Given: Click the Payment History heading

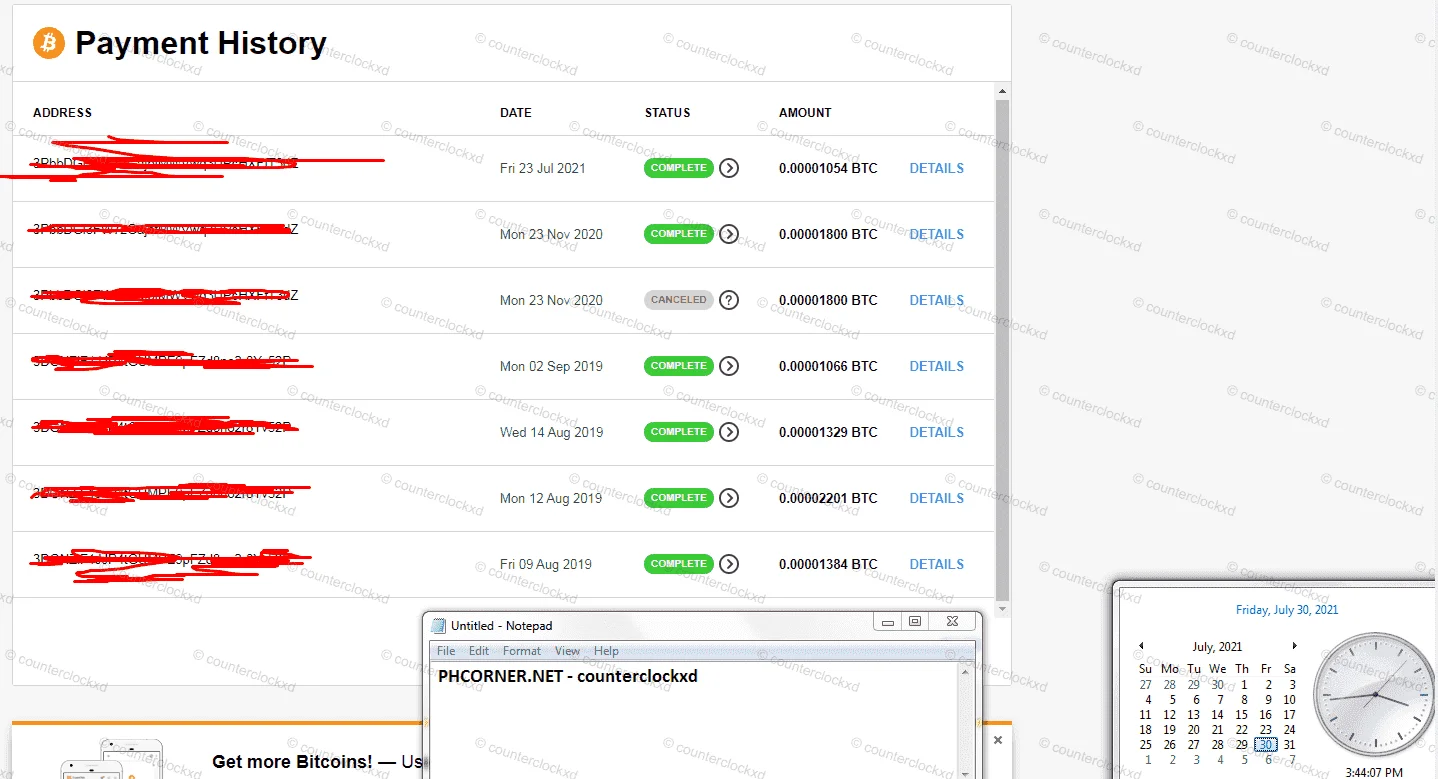Looking at the screenshot, I should (x=201, y=43).
